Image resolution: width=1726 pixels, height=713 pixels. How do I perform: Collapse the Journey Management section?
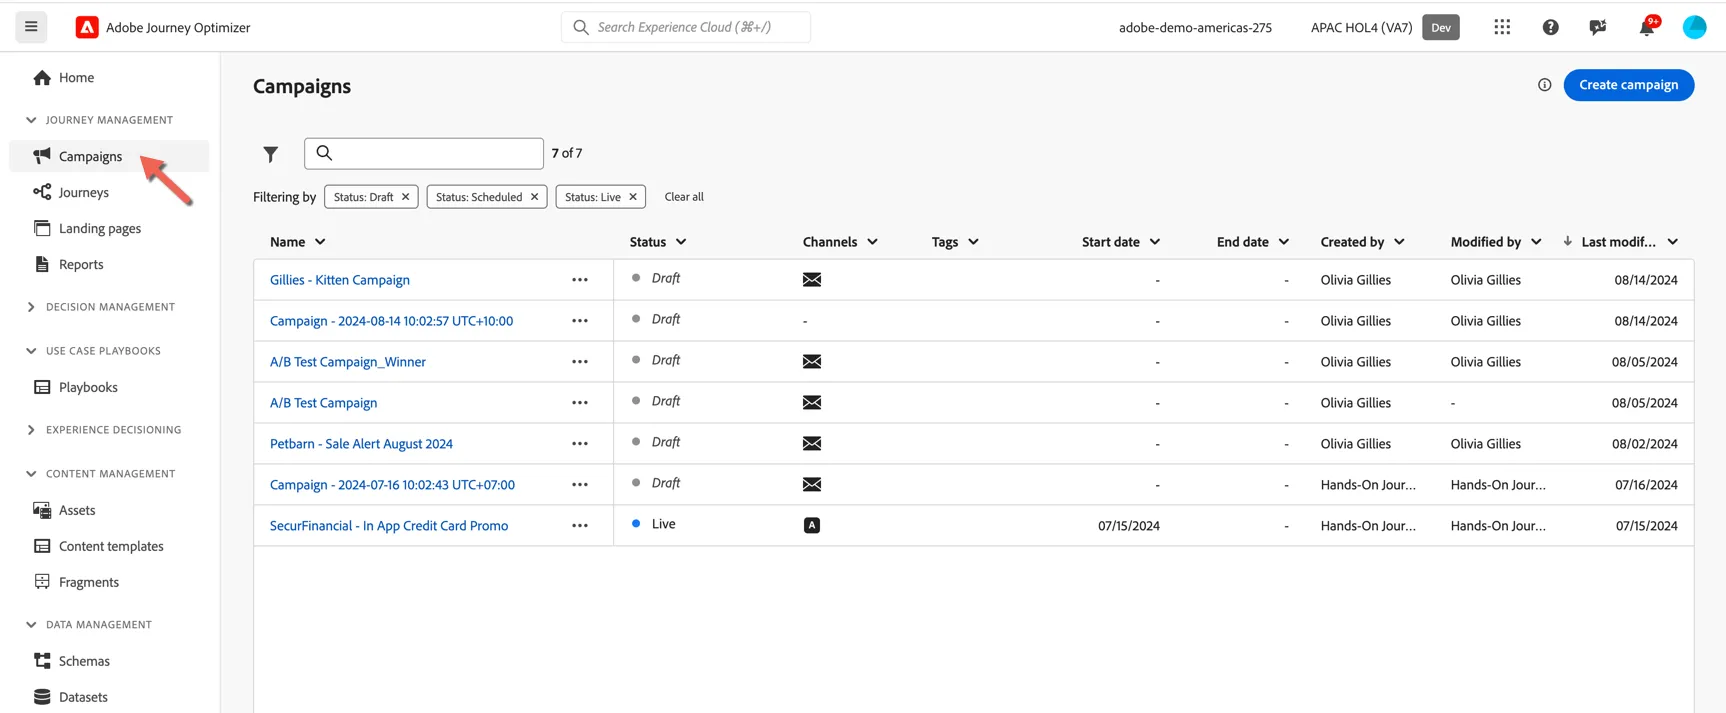pos(31,120)
